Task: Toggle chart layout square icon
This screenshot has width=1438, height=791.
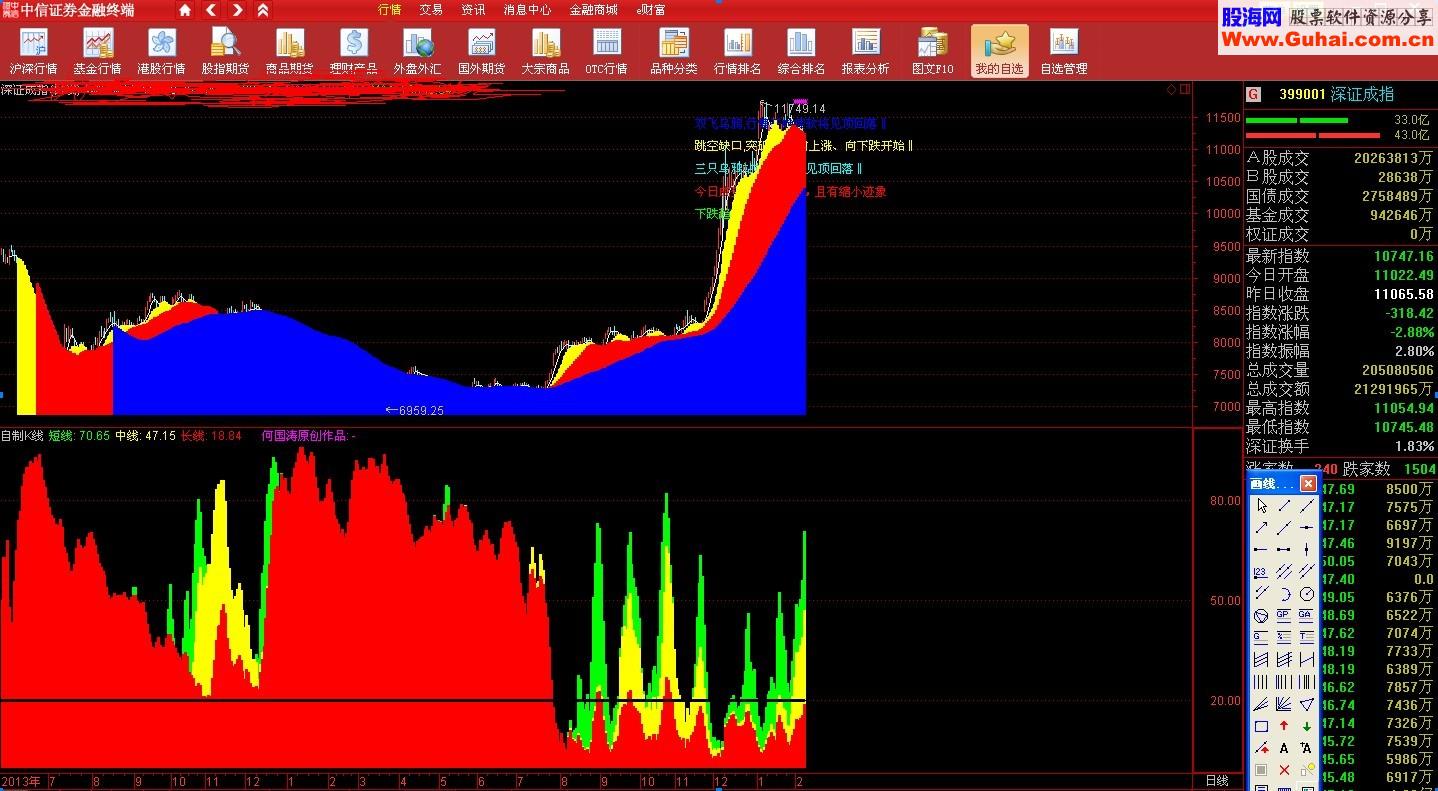Action: [1185, 89]
